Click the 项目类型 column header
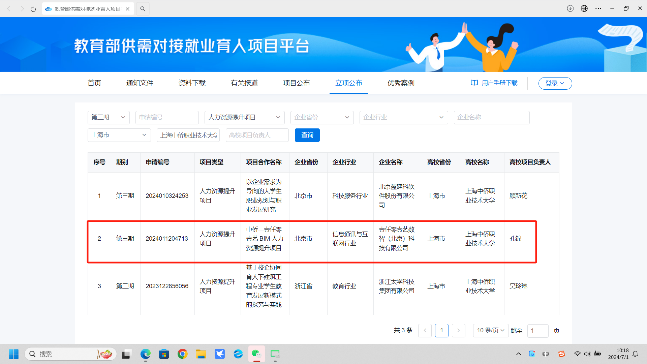Screen dimensions: 647x364 pyautogui.click(x=211, y=162)
